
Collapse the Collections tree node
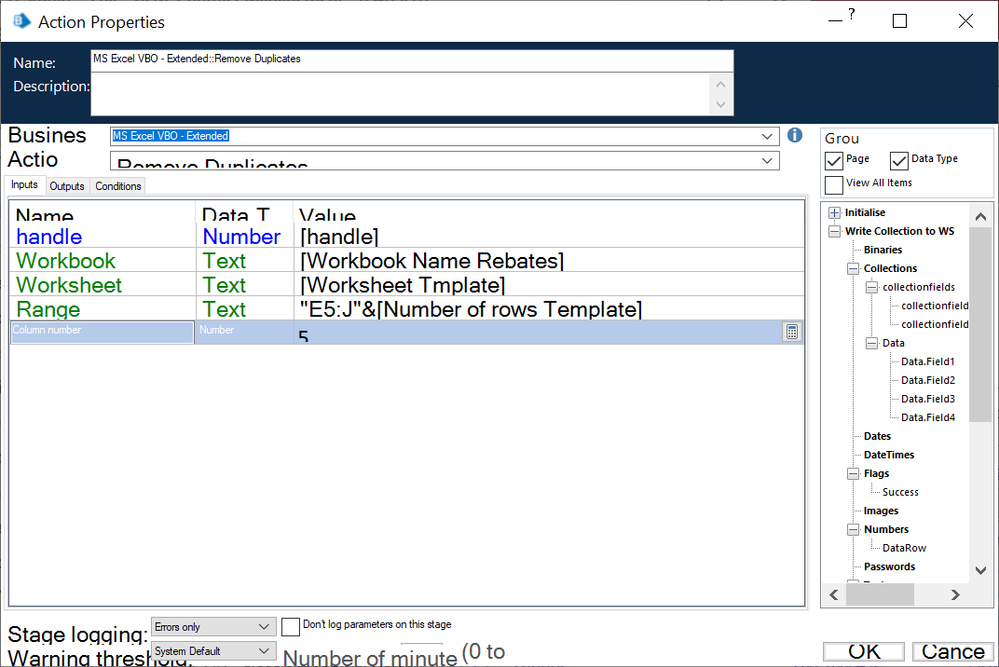(853, 269)
